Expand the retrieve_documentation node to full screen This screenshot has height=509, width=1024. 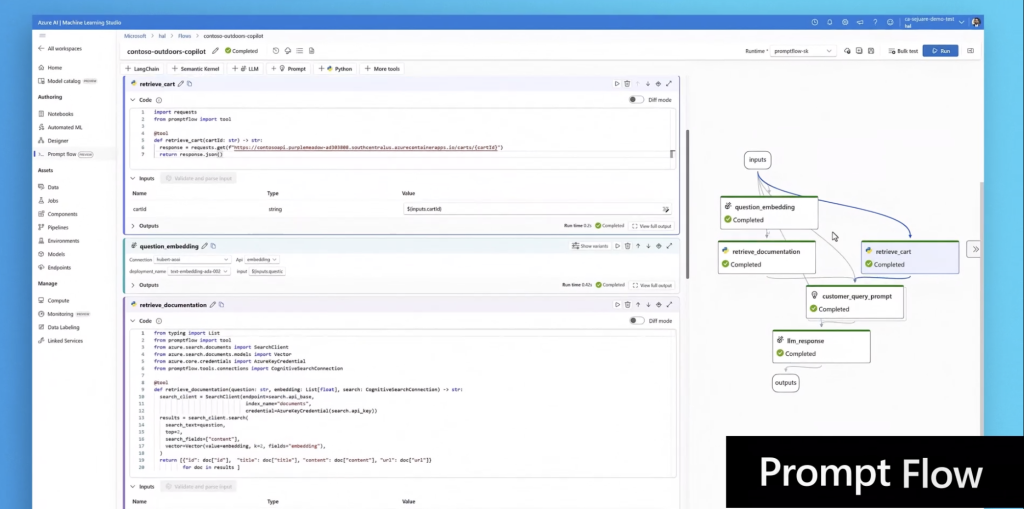click(669, 304)
